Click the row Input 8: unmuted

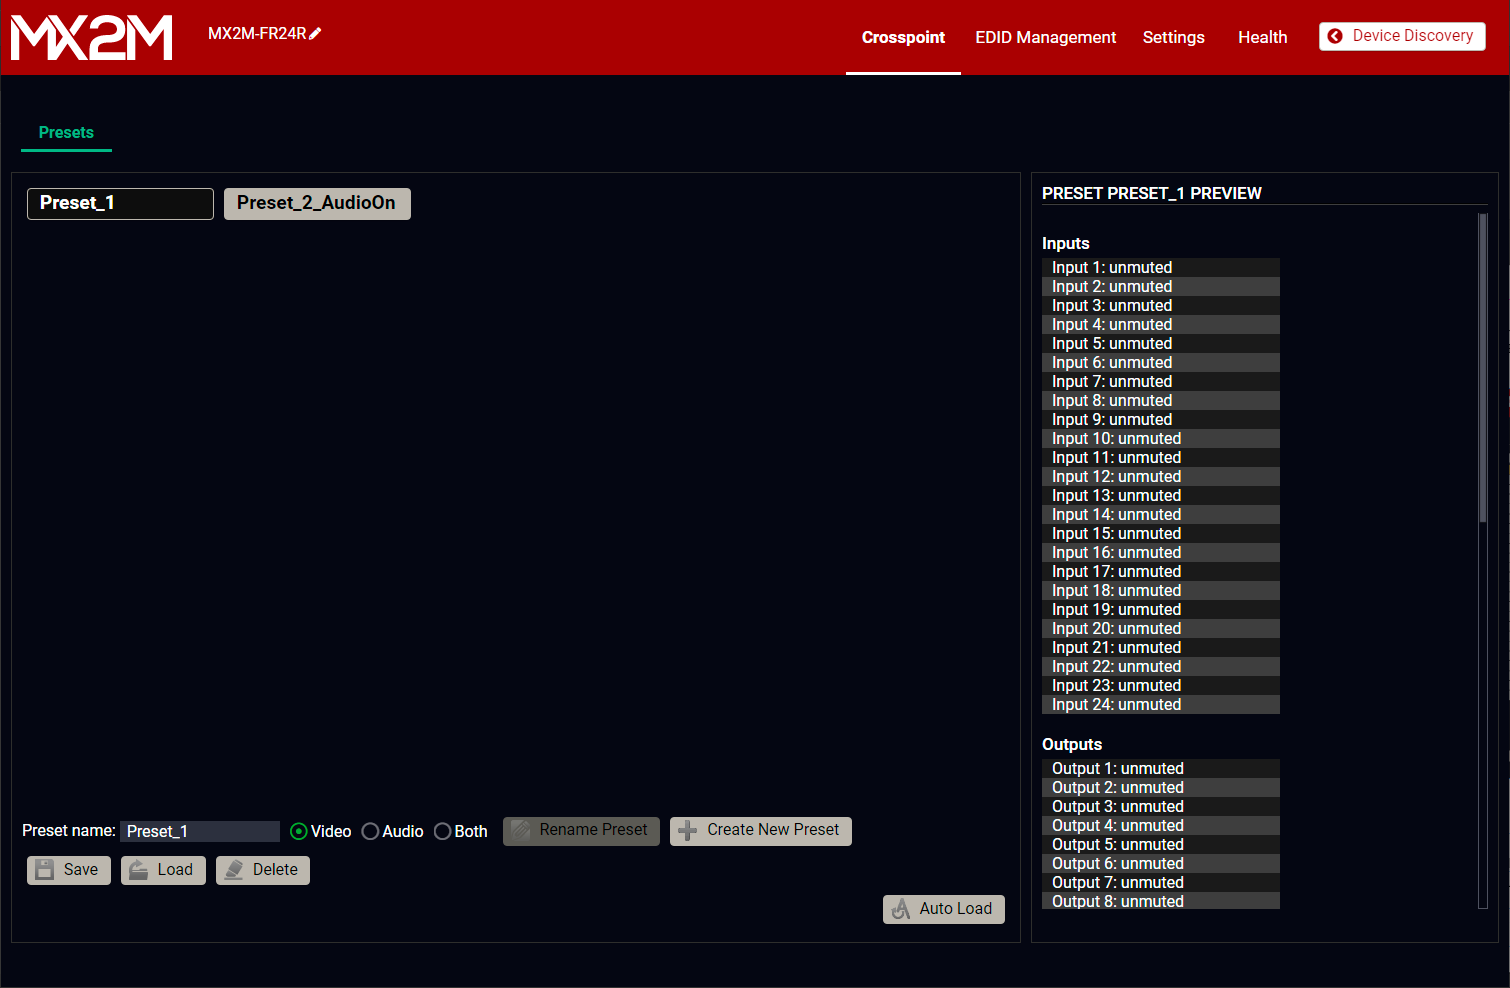pyautogui.click(x=1161, y=401)
